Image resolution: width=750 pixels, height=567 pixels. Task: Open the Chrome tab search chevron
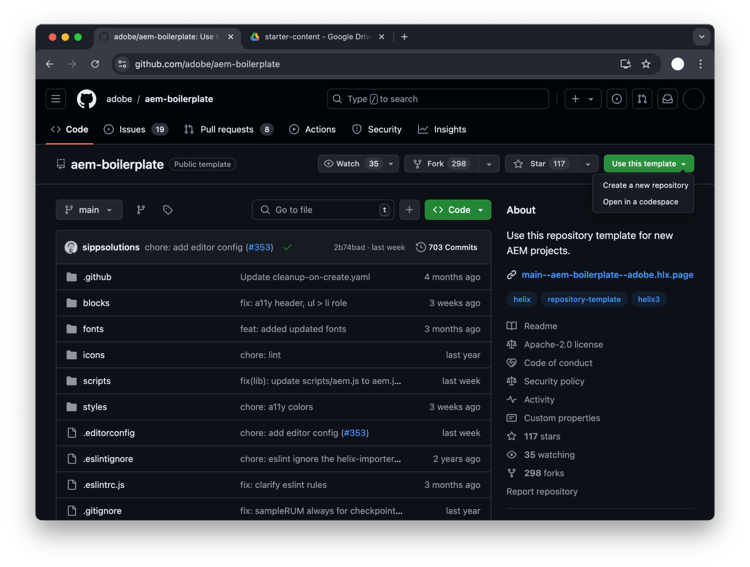point(701,37)
